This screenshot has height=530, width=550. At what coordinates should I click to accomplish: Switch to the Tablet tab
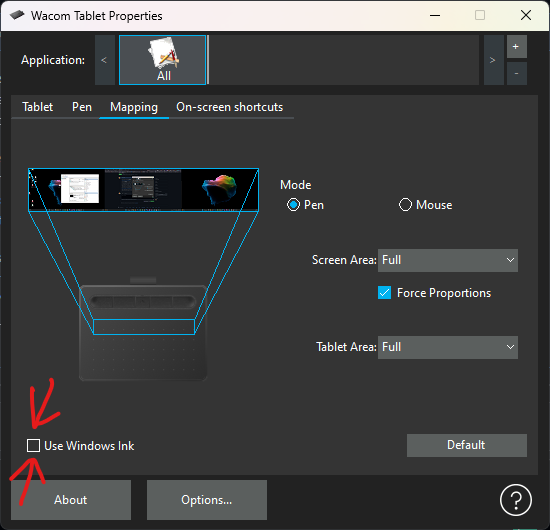[x=38, y=107]
